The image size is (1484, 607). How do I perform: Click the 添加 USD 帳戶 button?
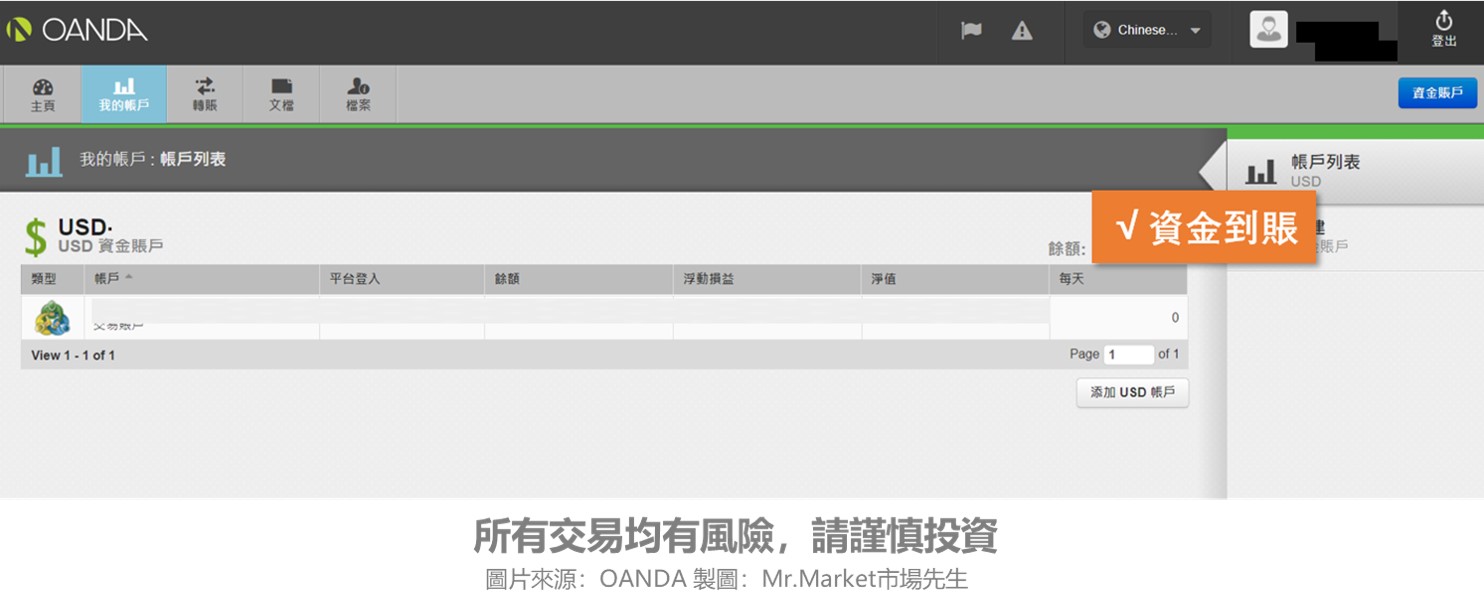(x=1132, y=393)
